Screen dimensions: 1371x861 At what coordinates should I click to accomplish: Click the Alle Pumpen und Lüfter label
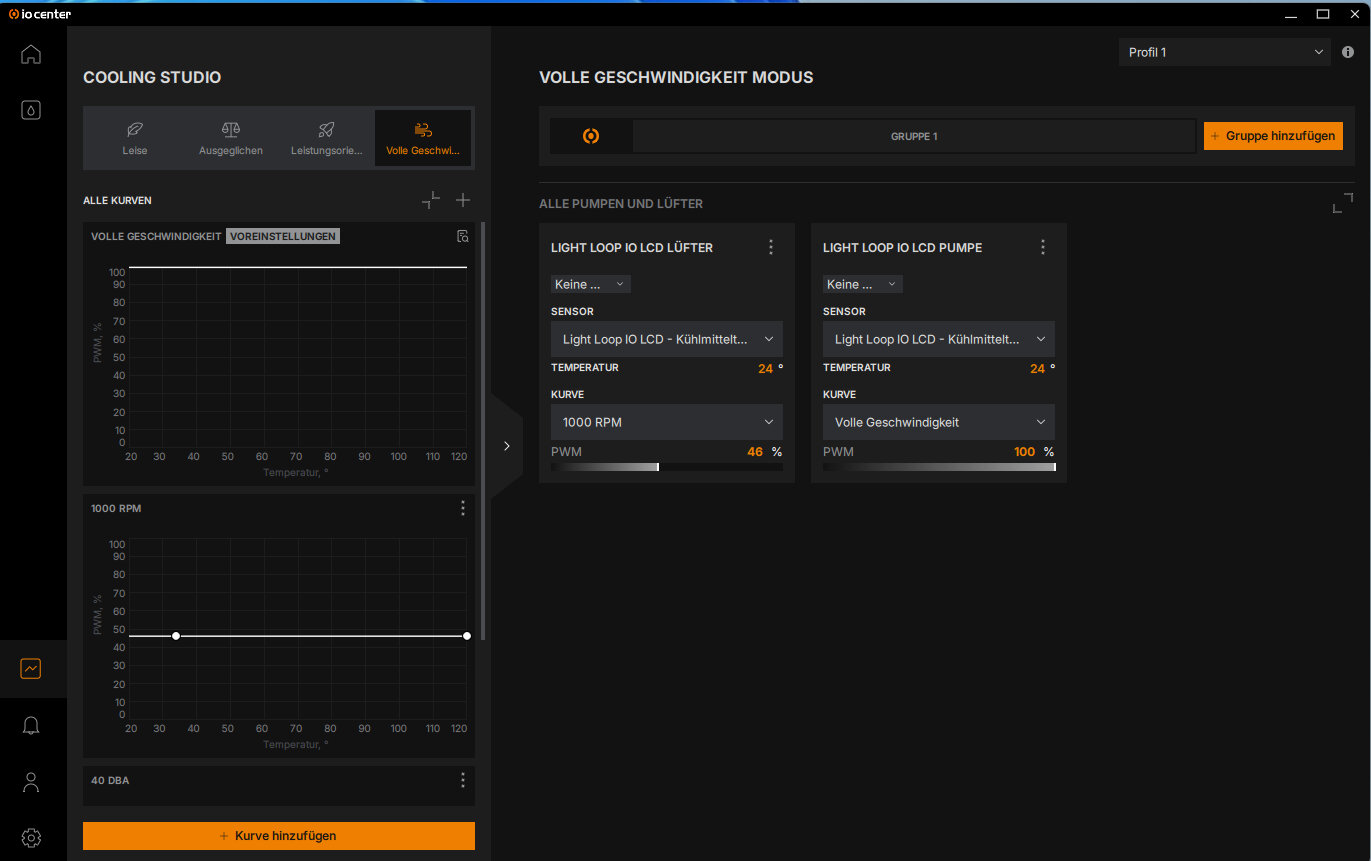621,204
